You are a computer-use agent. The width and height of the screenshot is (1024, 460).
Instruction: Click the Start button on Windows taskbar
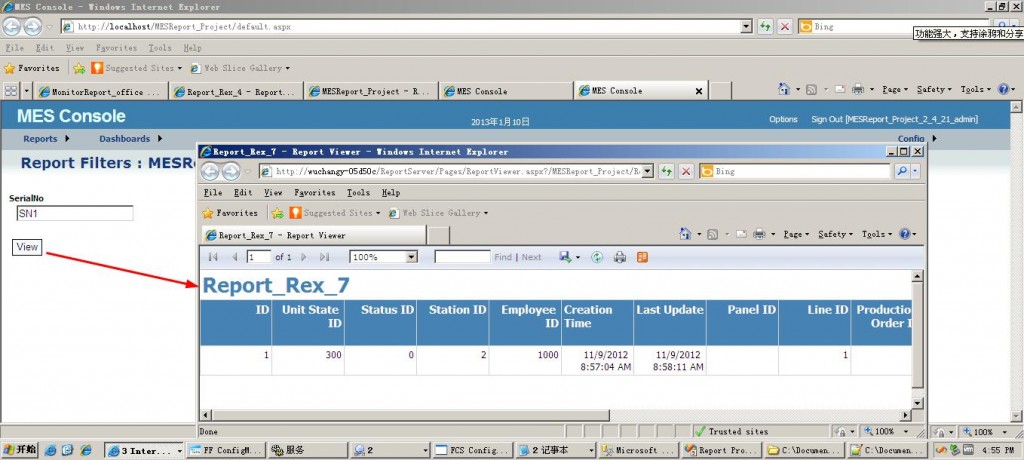[x=19, y=450]
